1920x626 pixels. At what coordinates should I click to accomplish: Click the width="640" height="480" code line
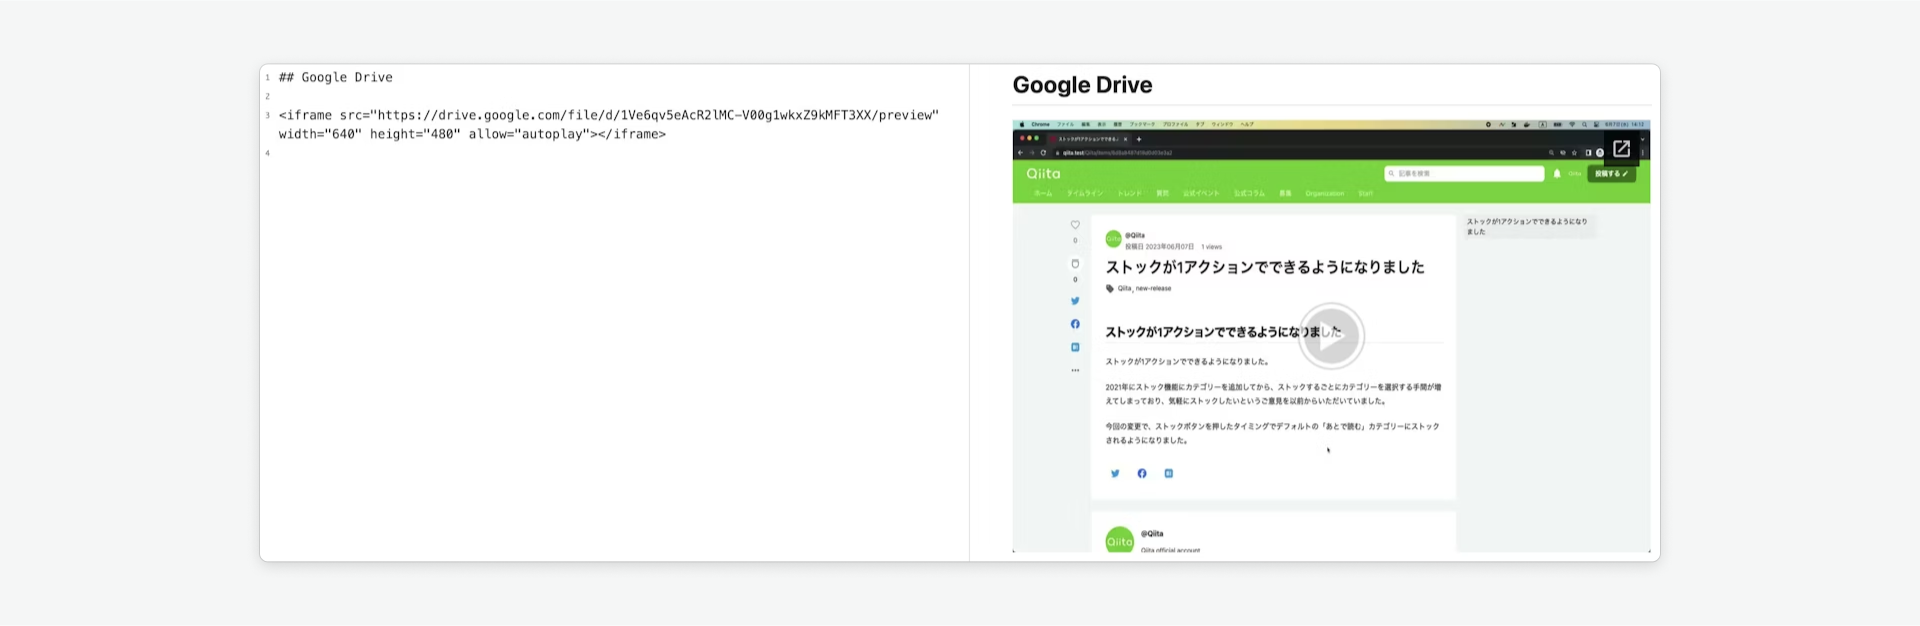(472, 134)
